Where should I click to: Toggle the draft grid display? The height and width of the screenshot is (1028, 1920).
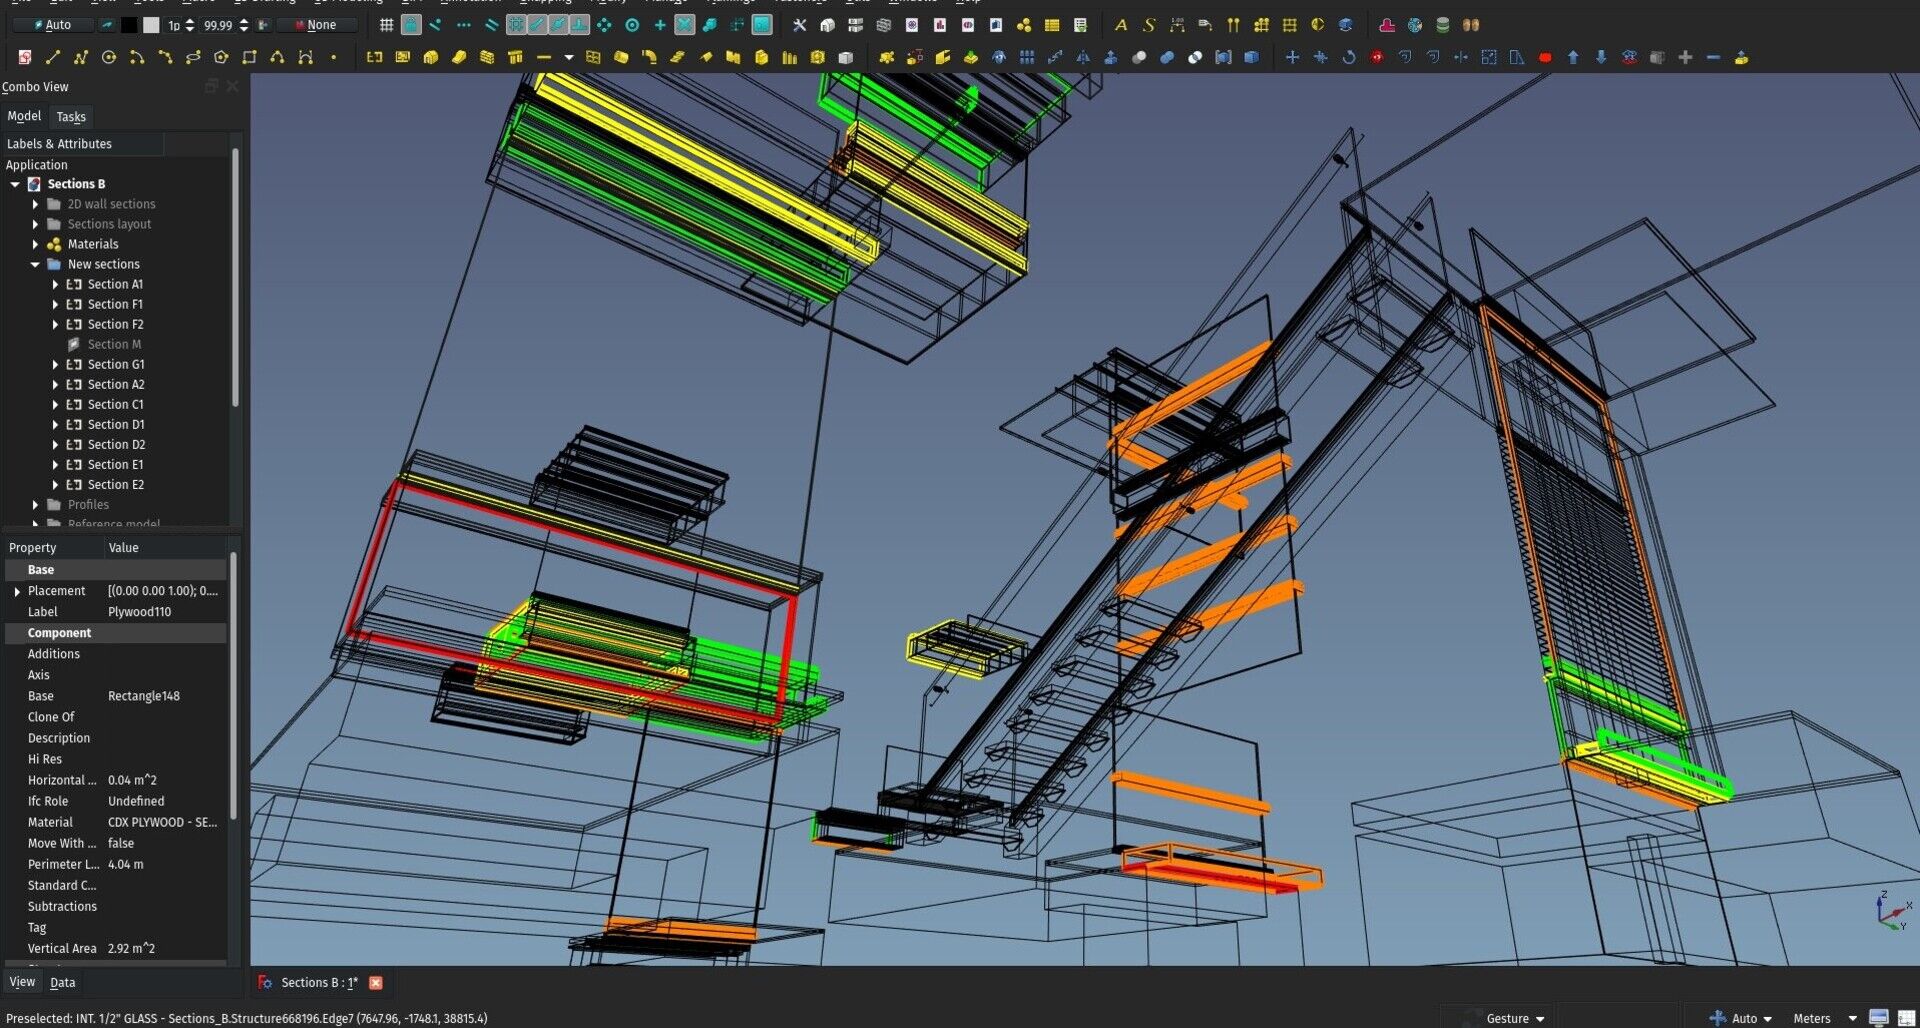pos(386,25)
